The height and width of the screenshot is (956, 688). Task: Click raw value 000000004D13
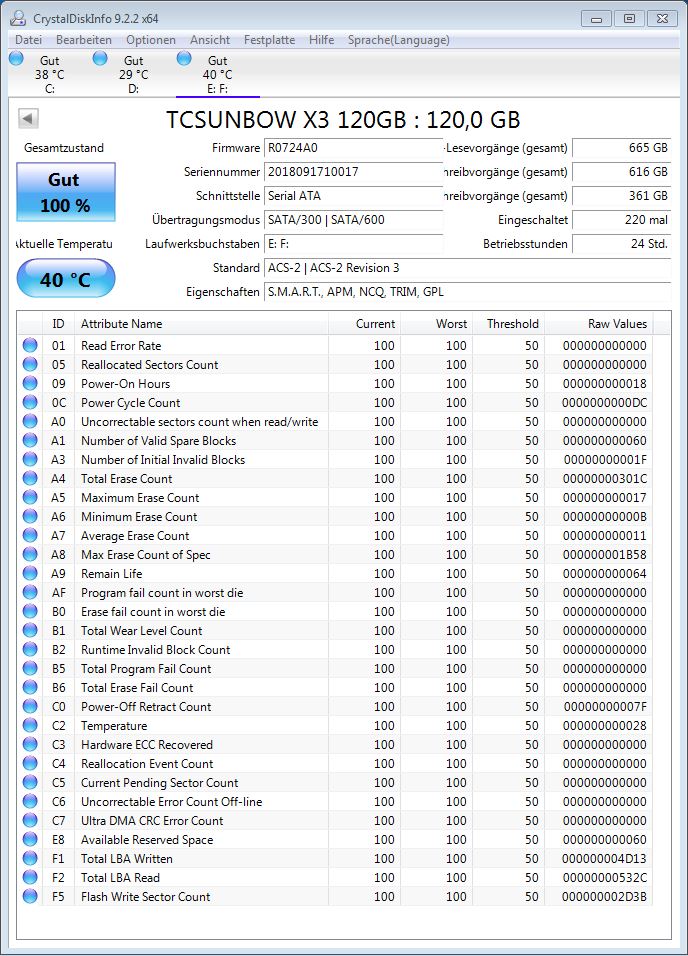click(604, 858)
